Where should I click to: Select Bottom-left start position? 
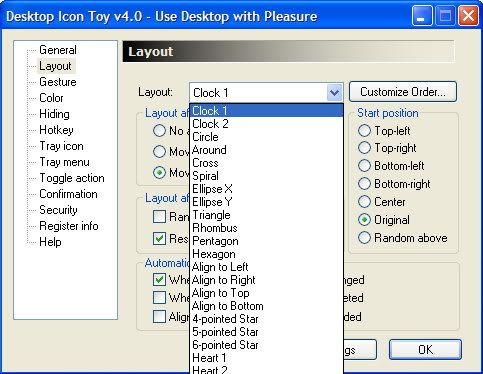[364, 166]
